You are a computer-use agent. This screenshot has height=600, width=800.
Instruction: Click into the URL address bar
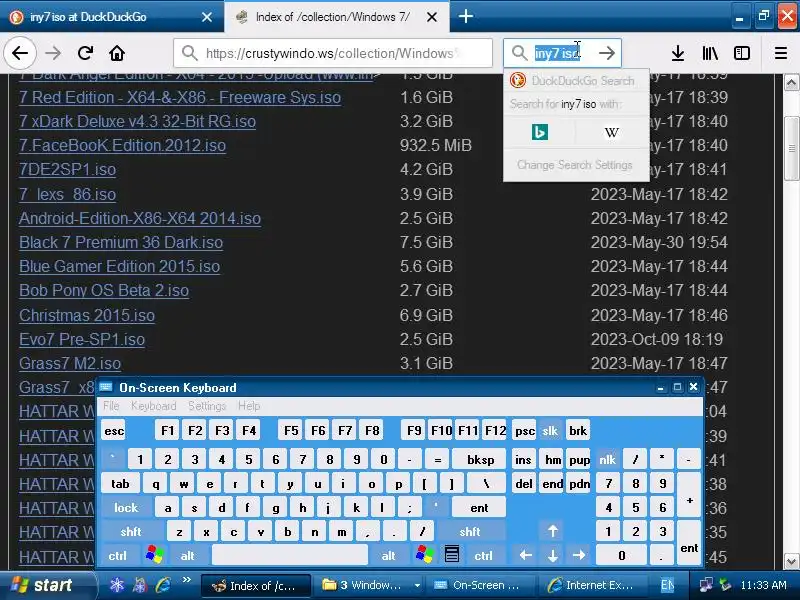pyautogui.click(x=333, y=53)
